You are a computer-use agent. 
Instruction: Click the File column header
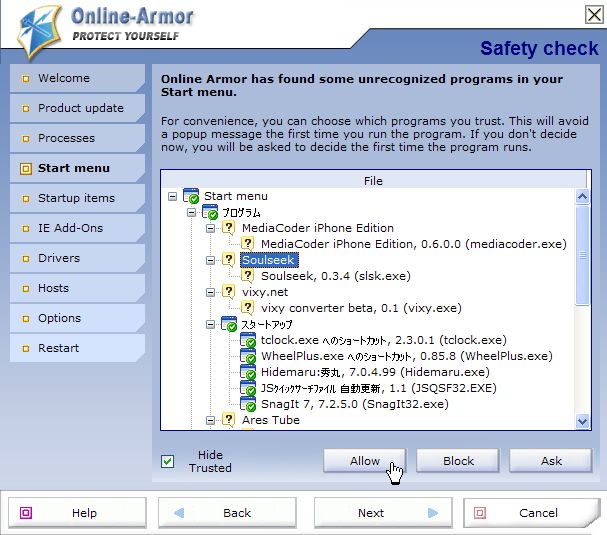tap(373, 181)
